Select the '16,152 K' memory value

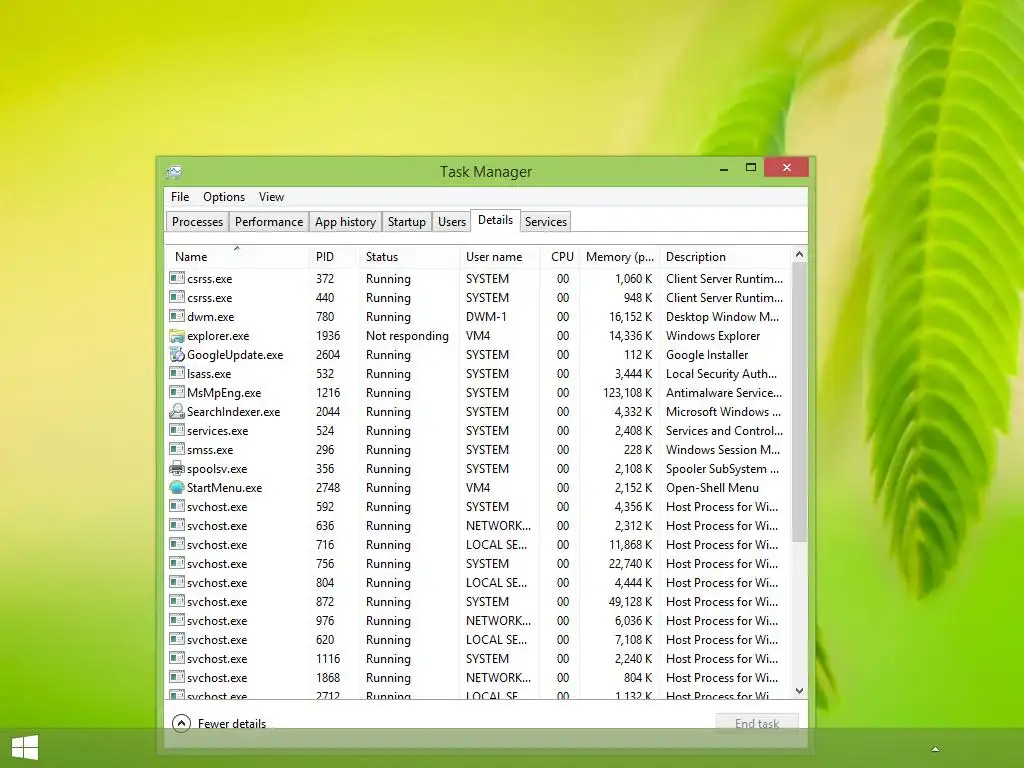(x=630, y=317)
